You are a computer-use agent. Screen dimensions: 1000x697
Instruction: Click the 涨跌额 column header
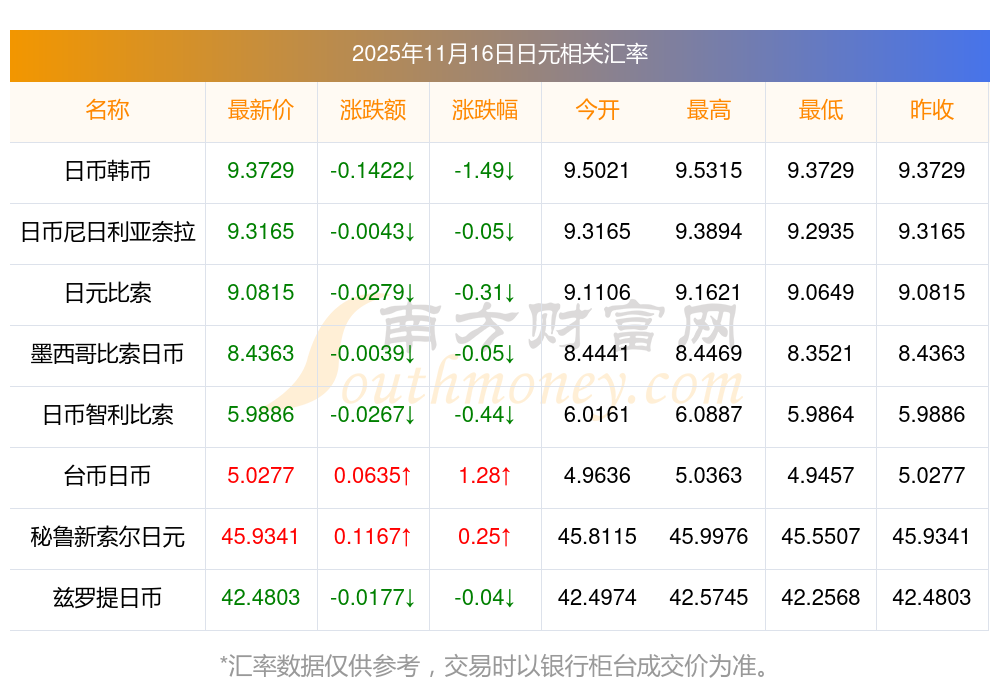pyautogui.click(x=372, y=110)
